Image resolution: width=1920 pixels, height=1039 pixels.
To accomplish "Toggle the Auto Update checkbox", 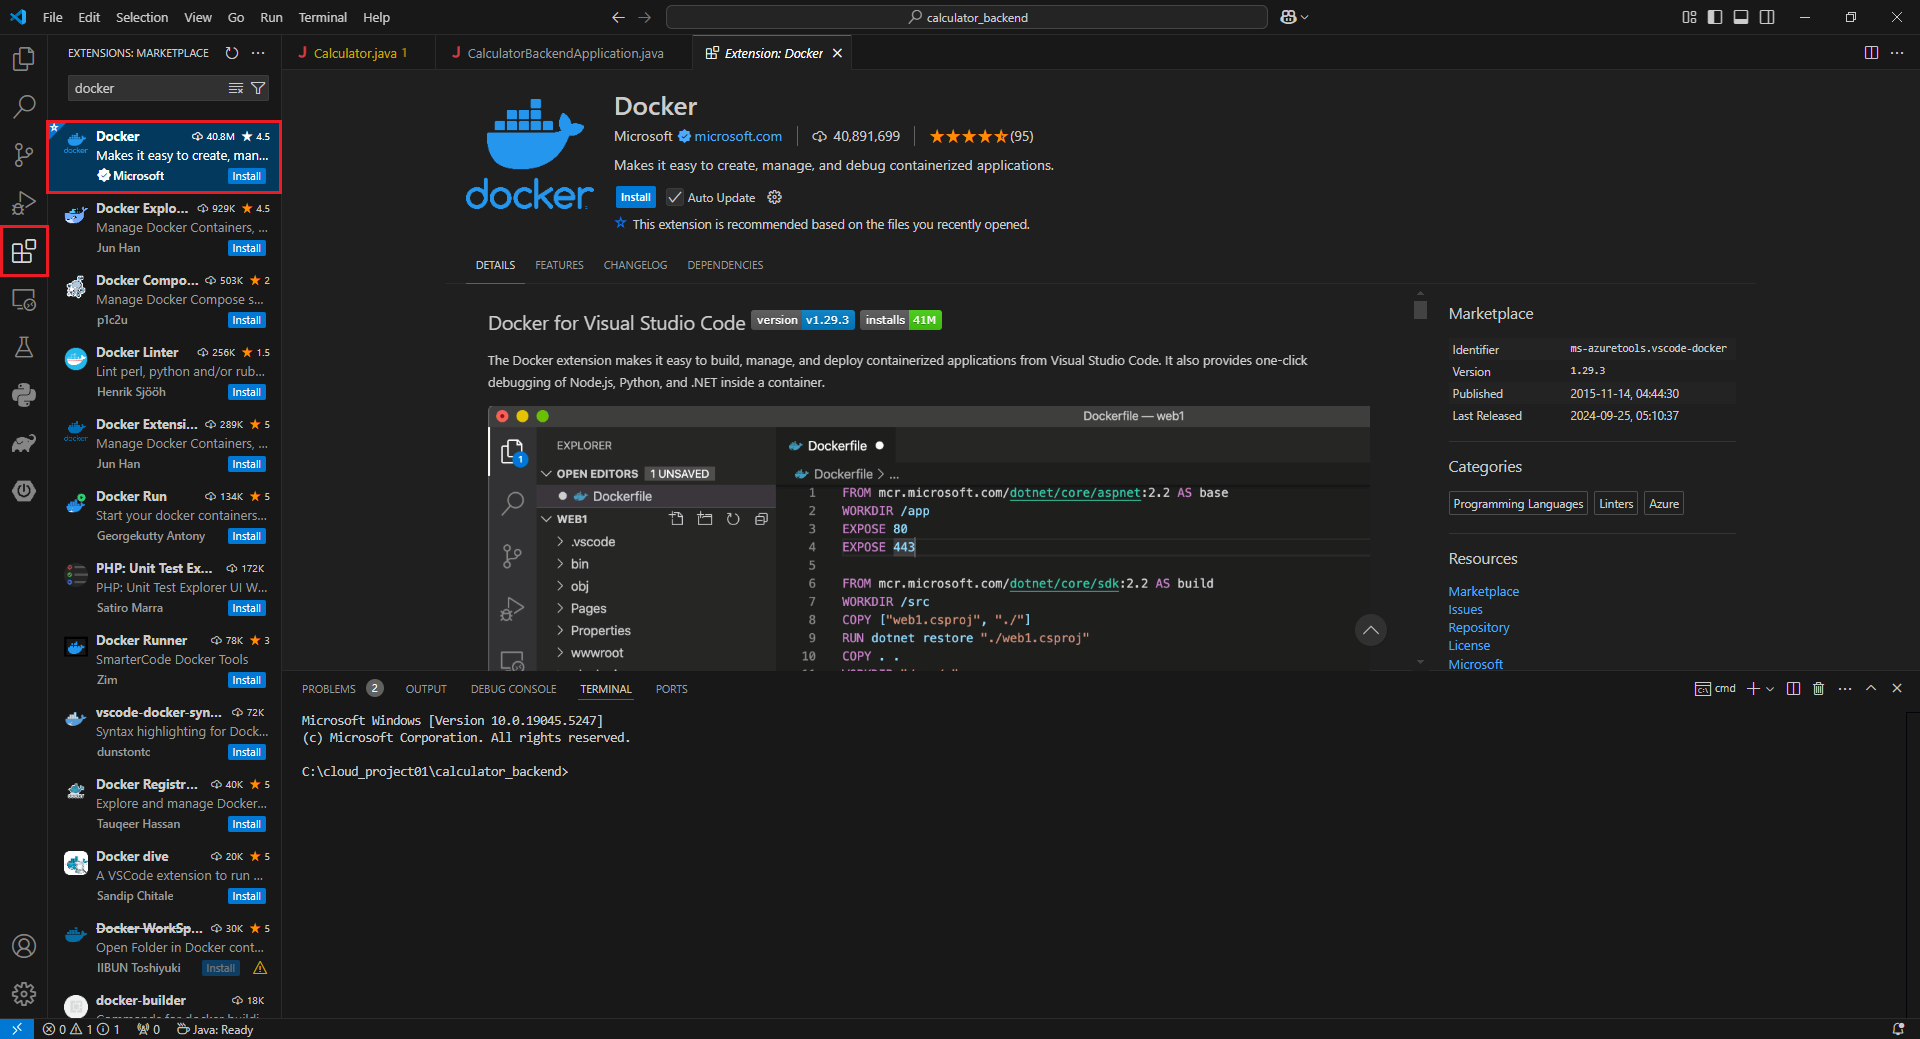I will pyautogui.click(x=675, y=198).
